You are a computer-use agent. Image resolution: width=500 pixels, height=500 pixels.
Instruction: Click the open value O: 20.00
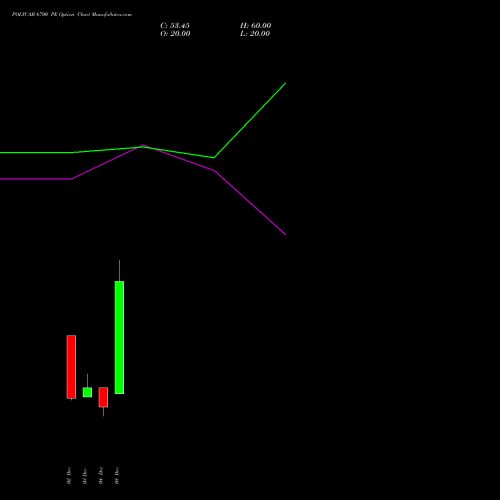pos(175,34)
